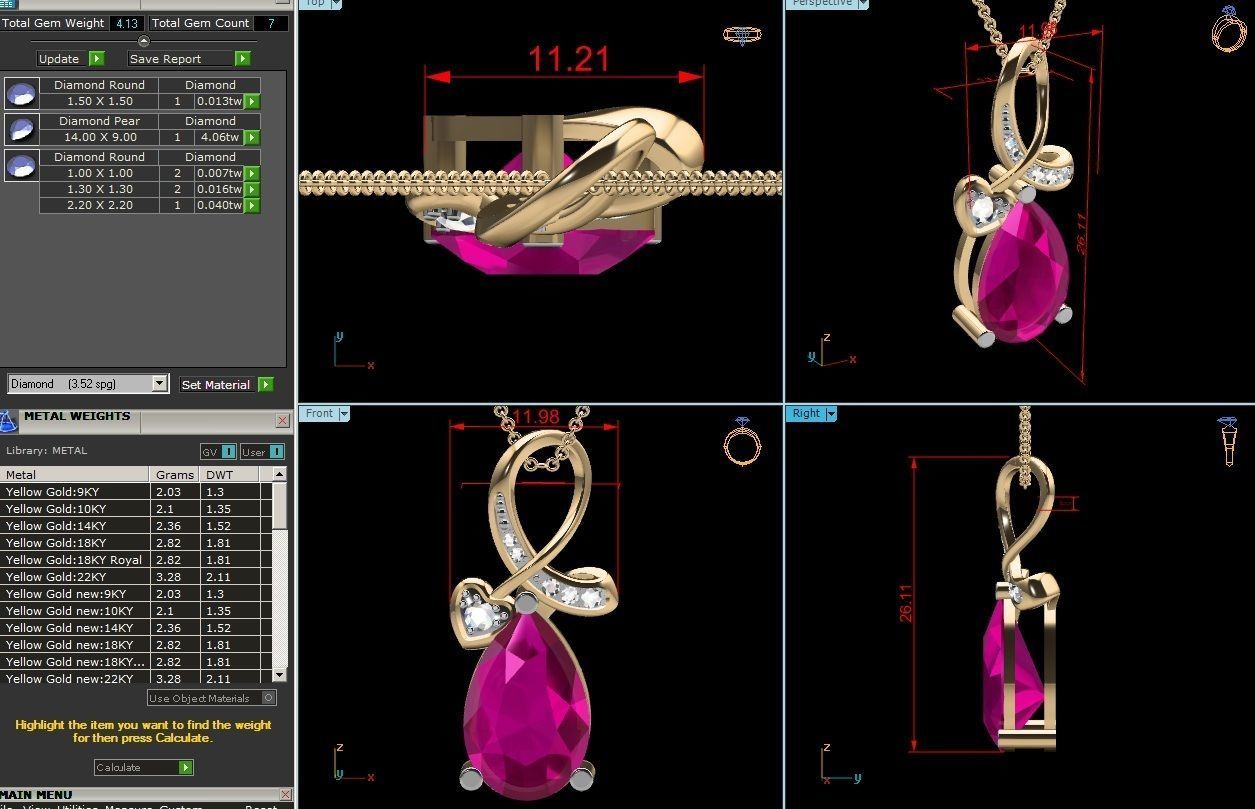Click the 26.11 dimension in the Right viewport
1255x809 pixels.
(906, 604)
